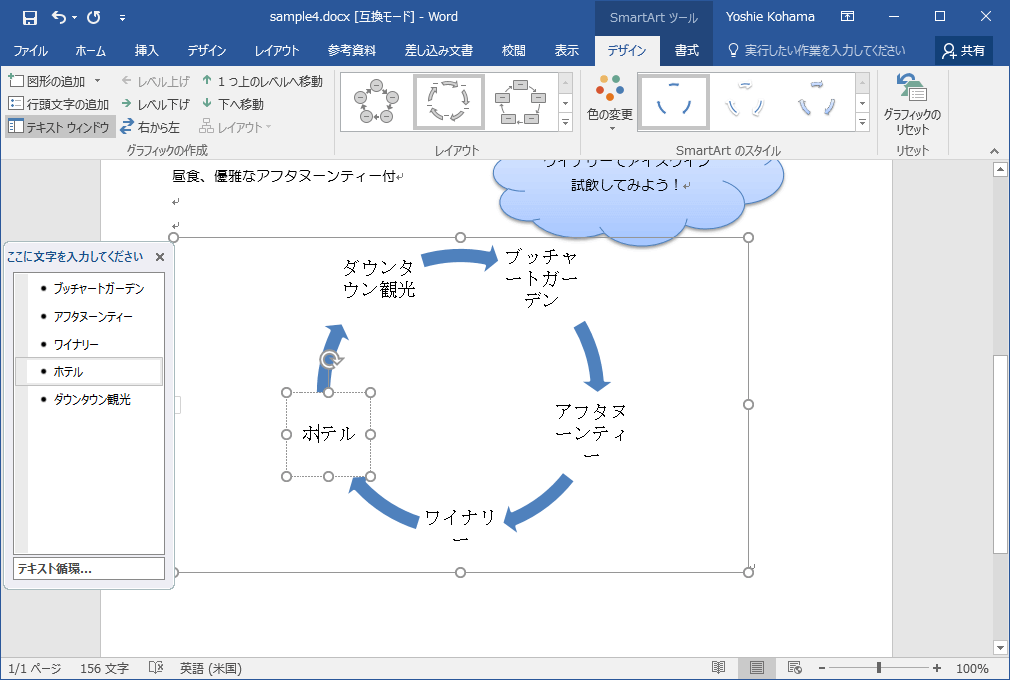1010x680 pixels.
Task: Expand the 図形の追加 dropdown arrow
Action: coord(98,81)
